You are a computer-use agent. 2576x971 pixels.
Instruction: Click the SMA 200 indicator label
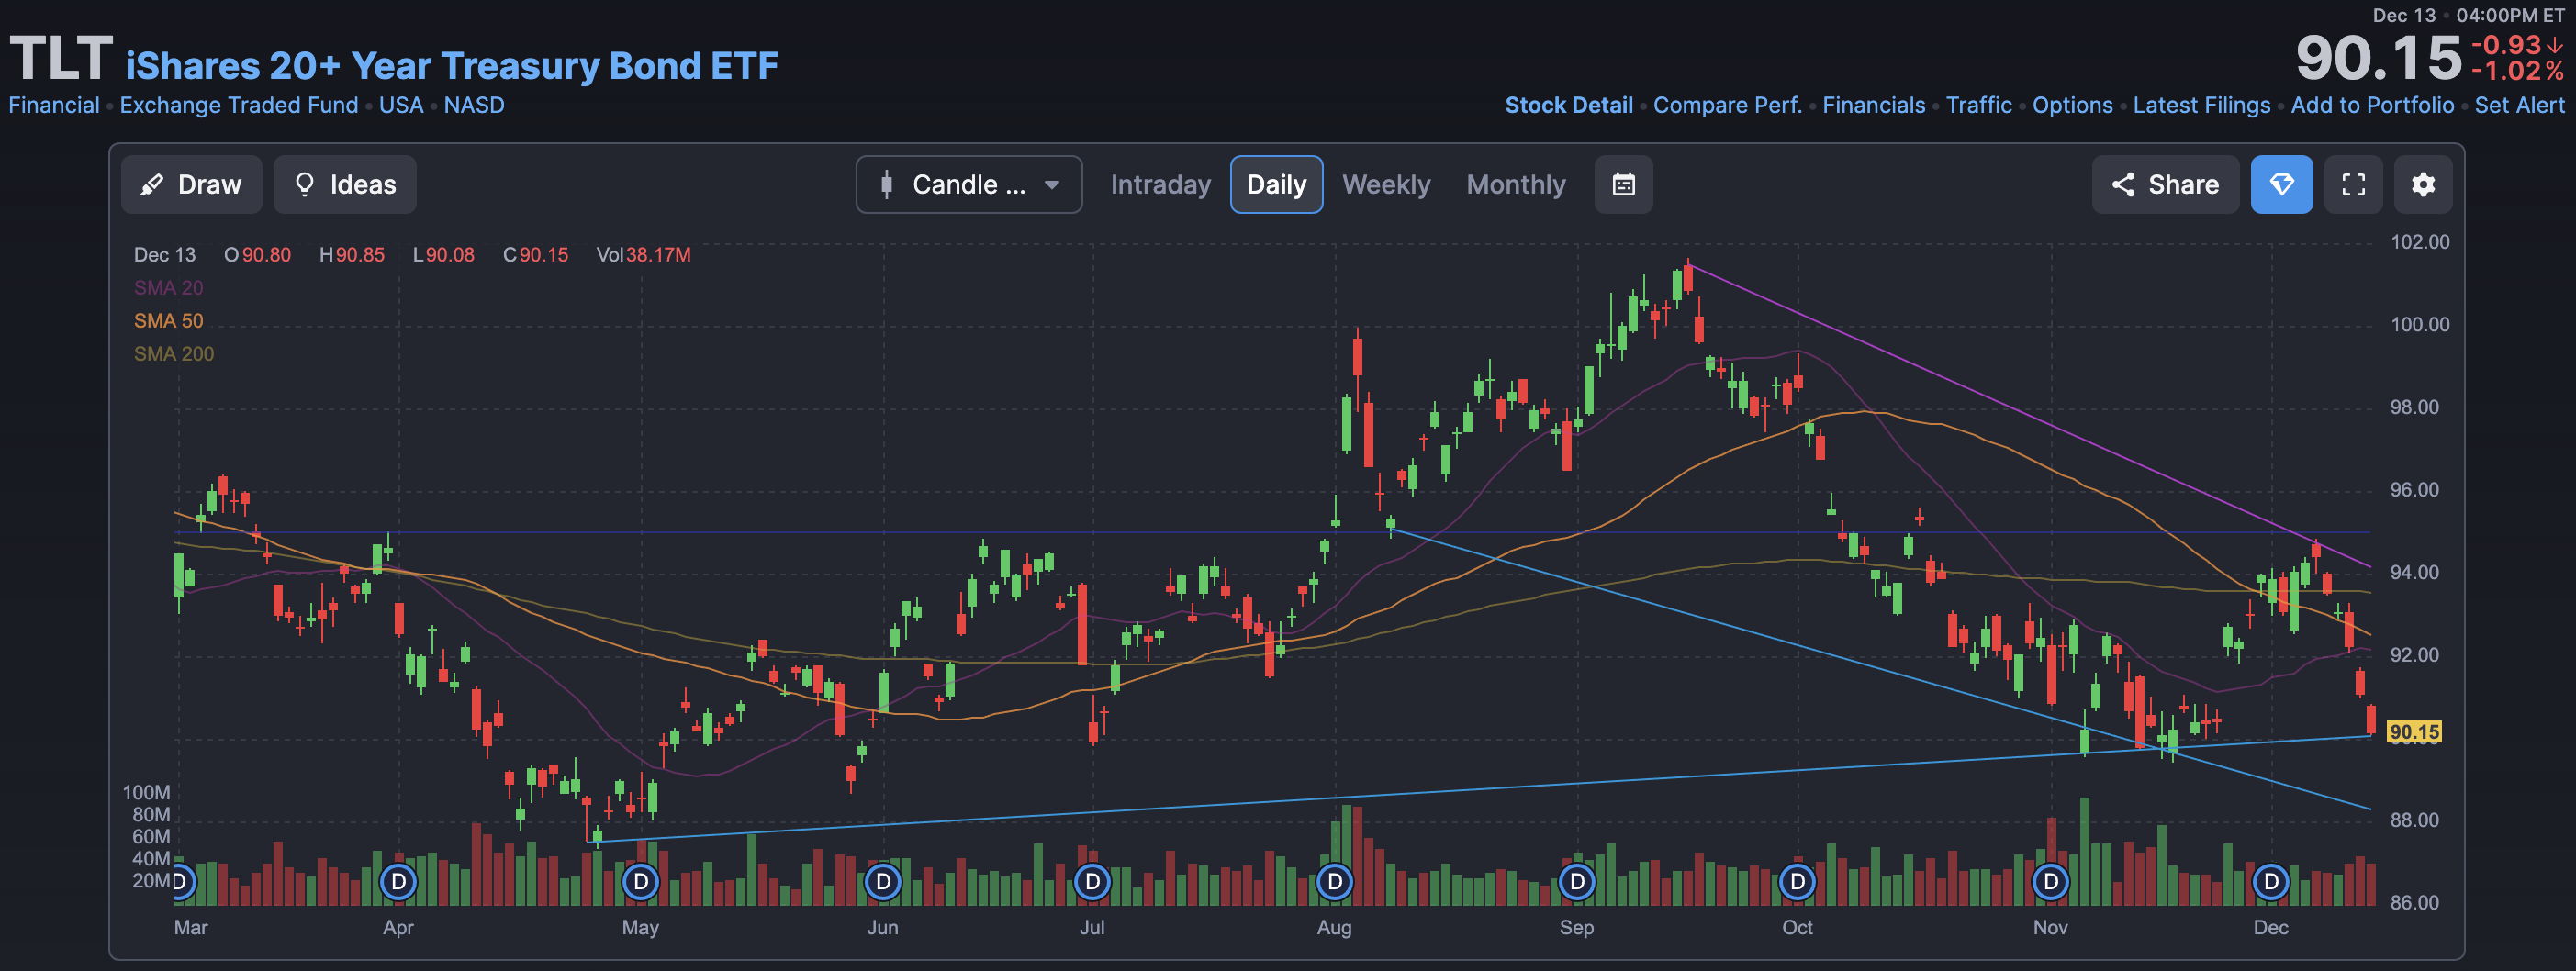click(174, 354)
